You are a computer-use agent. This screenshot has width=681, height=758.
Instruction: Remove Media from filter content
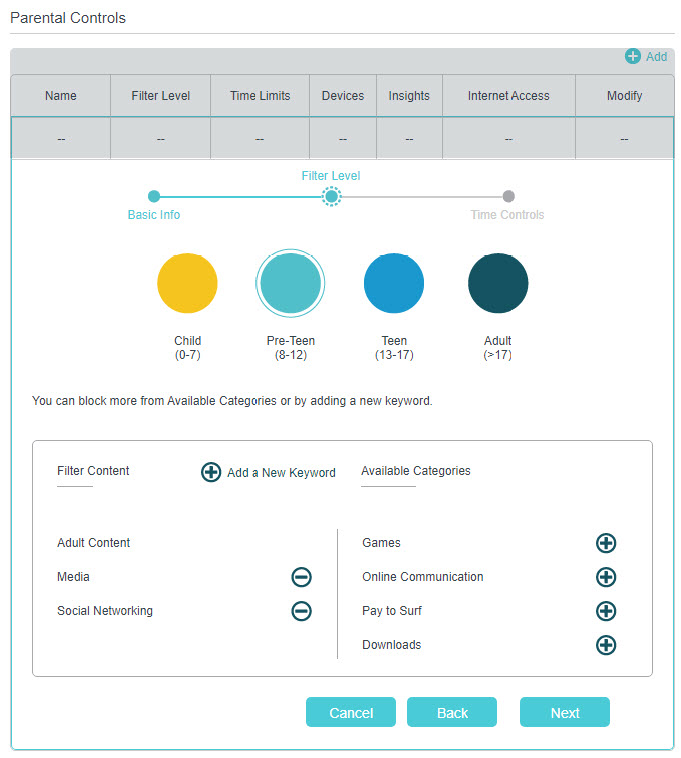[x=301, y=577]
